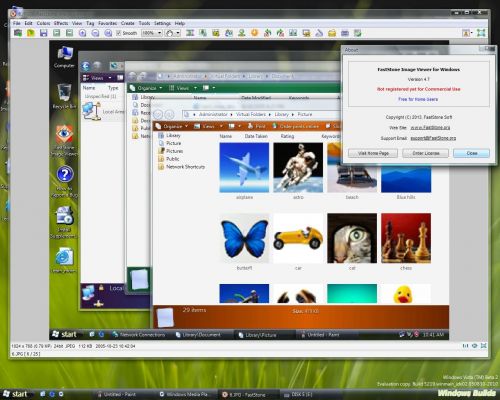Click the Compare Images side-by-side icon
Viewport: 500px width, 400px height.
293,33
